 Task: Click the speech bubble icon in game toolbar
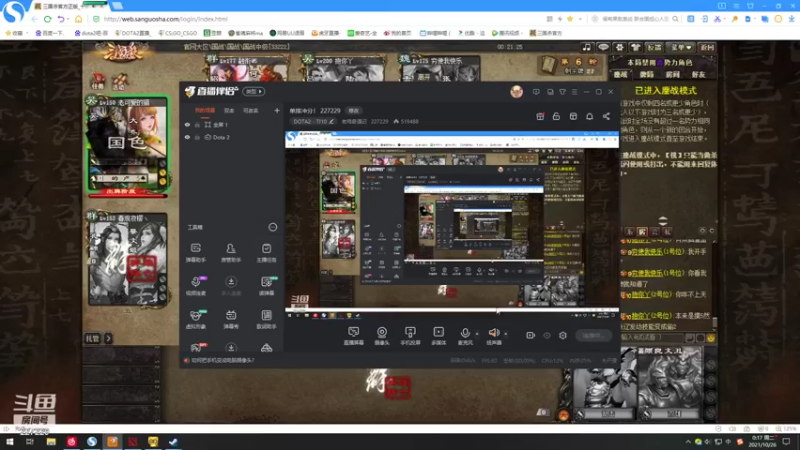coord(603,47)
